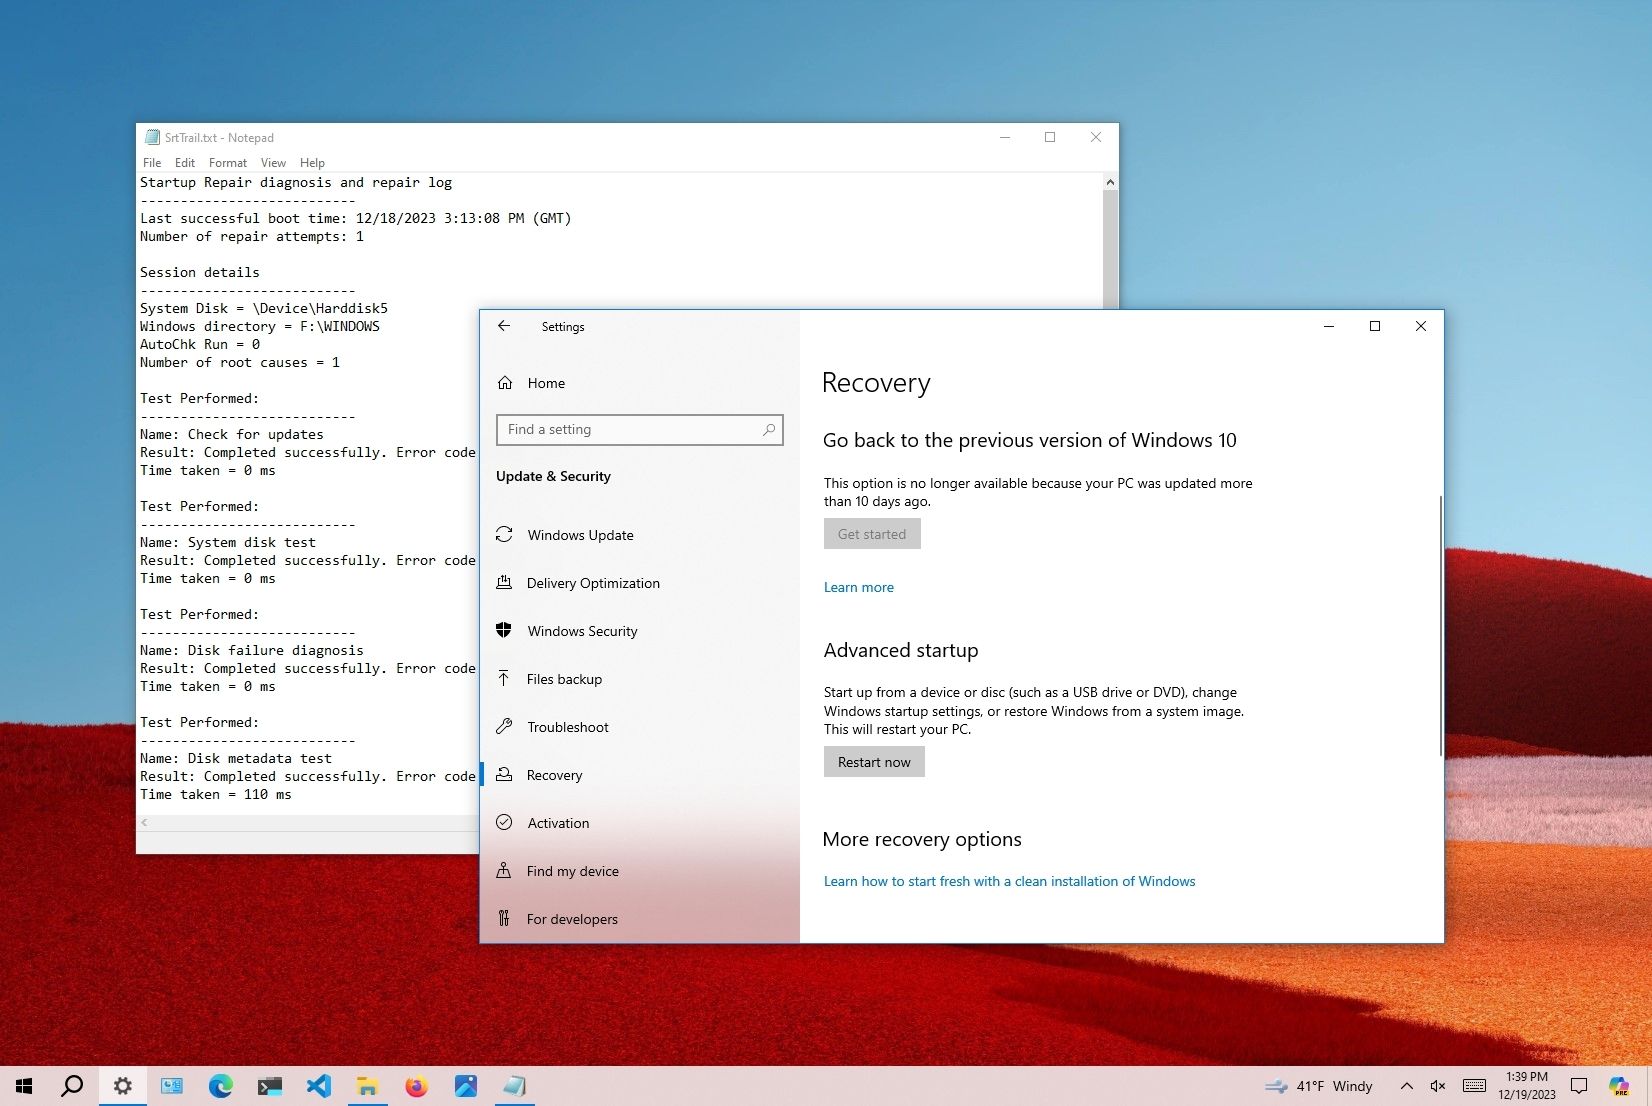Viewport: 1652px width, 1106px height.
Task: Click Restart now under Advanced startup
Action: [873, 761]
